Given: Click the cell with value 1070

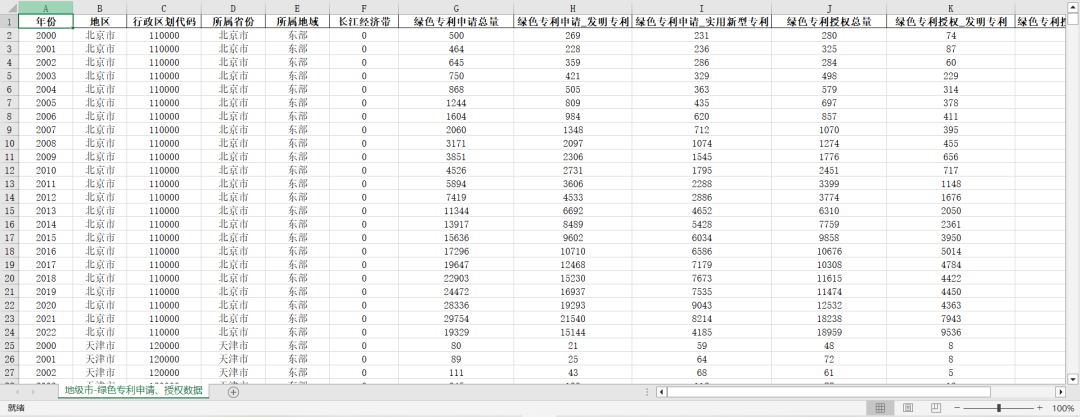Looking at the screenshot, I should click(829, 130).
